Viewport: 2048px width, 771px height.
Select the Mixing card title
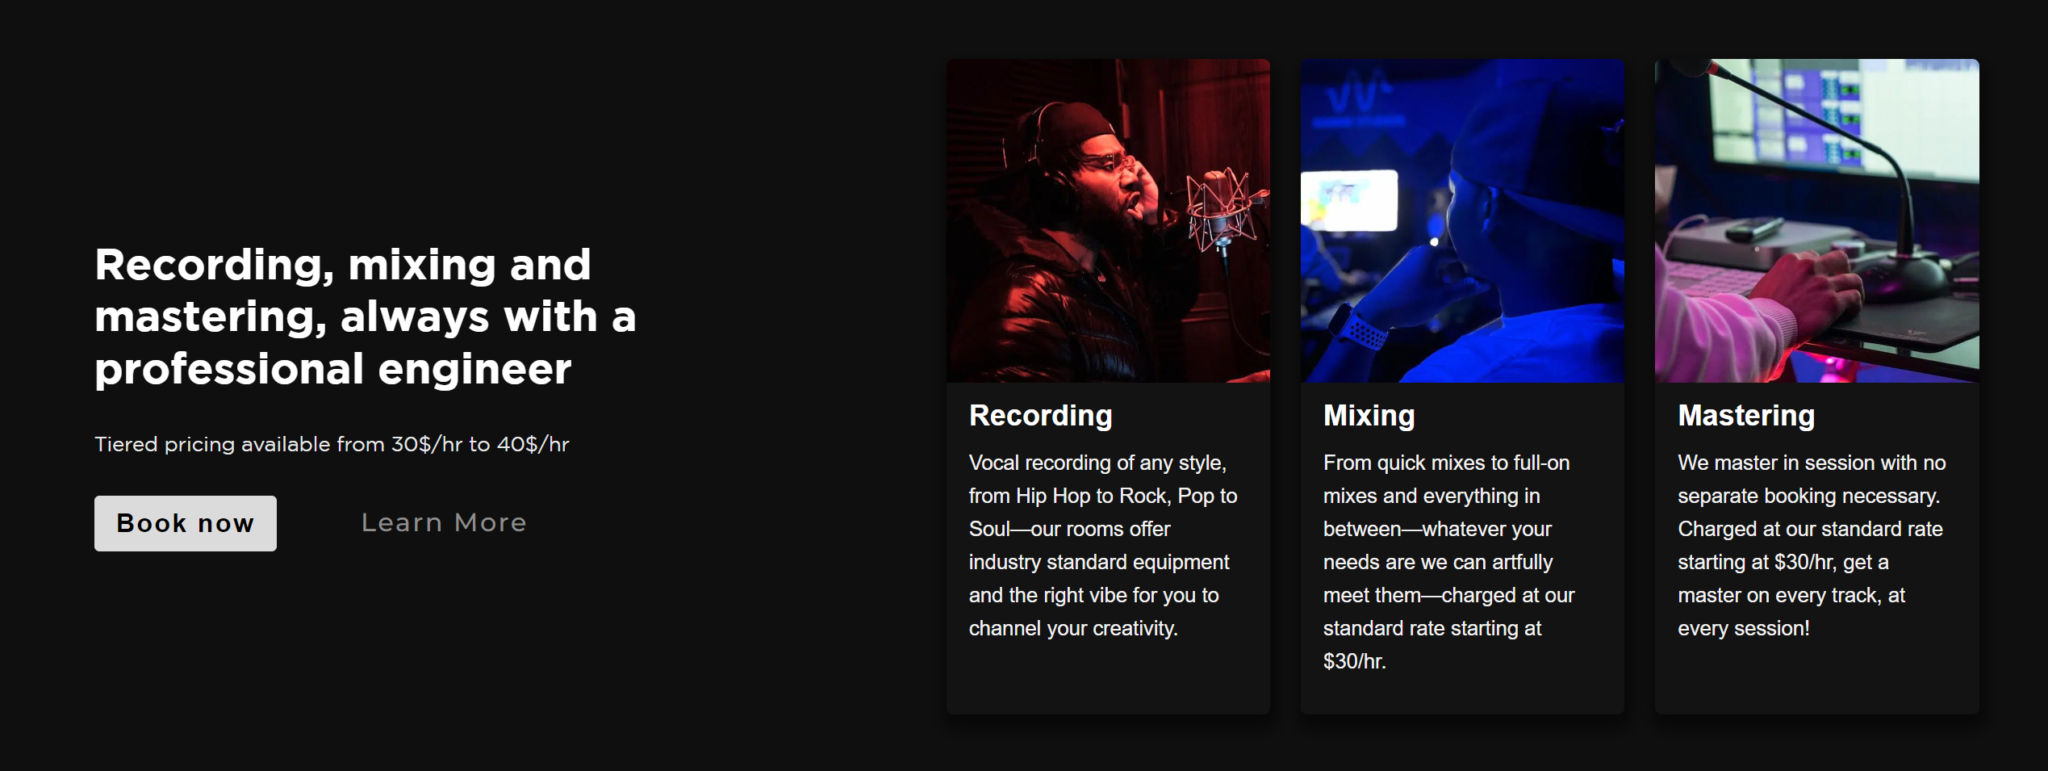tap(1369, 415)
